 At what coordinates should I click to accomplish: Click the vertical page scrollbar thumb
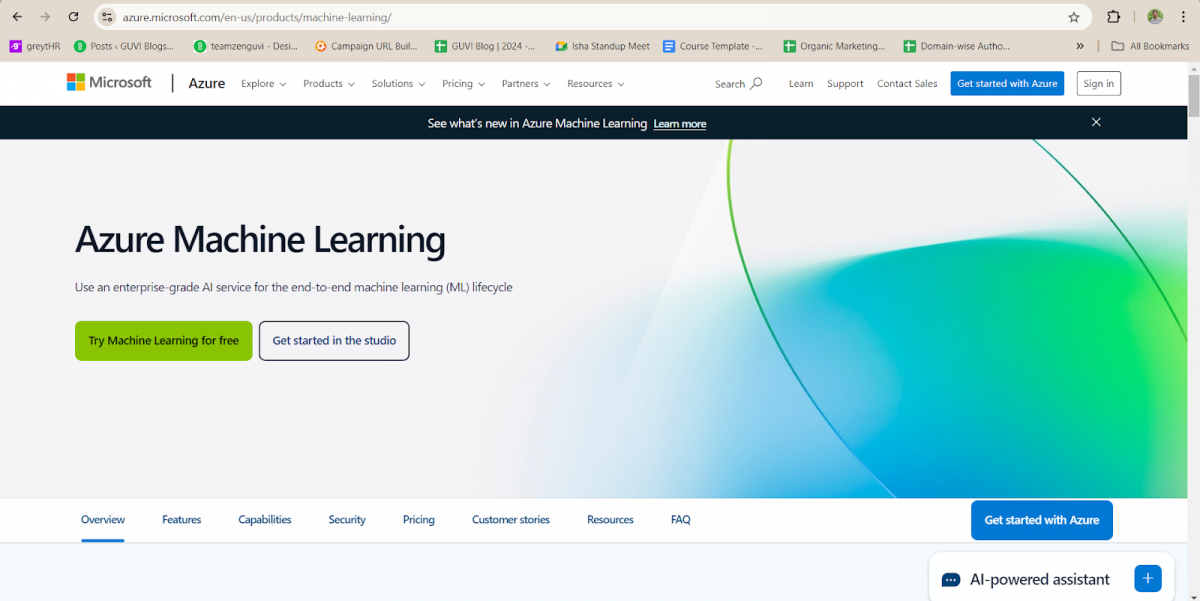(1193, 95)
